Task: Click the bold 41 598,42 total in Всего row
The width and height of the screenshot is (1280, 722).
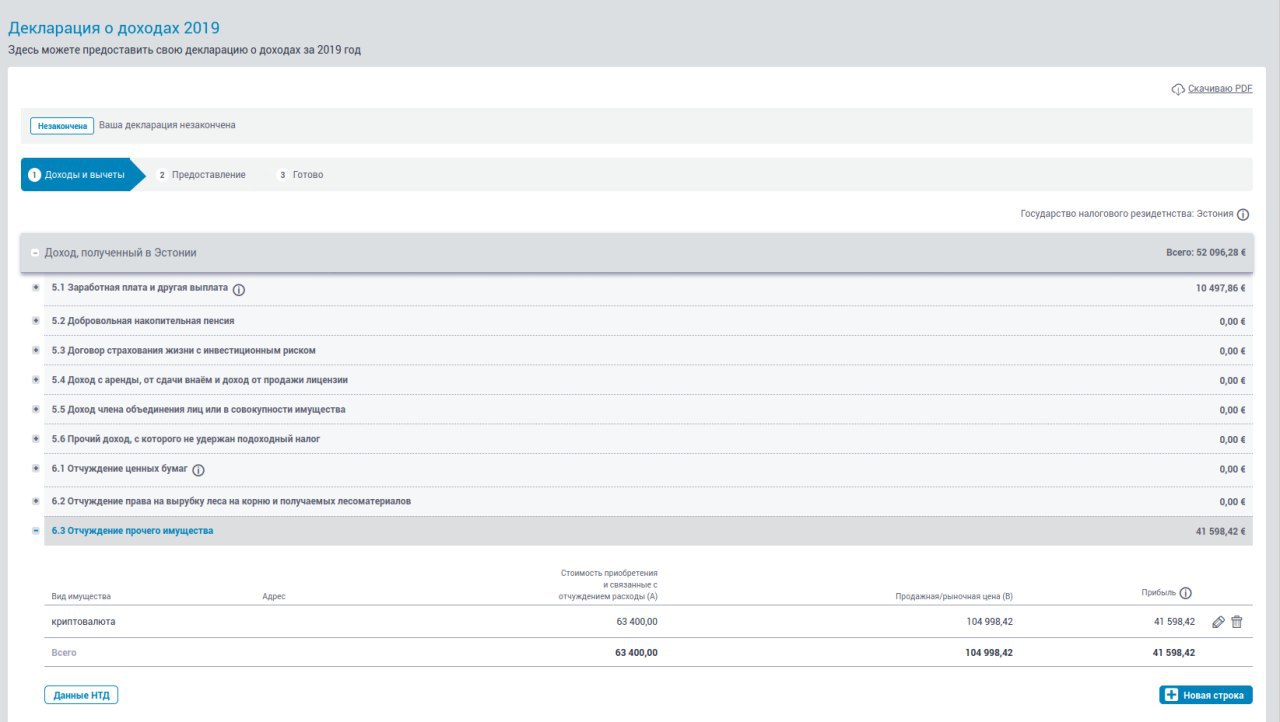Action: (x=1173, y=652)
